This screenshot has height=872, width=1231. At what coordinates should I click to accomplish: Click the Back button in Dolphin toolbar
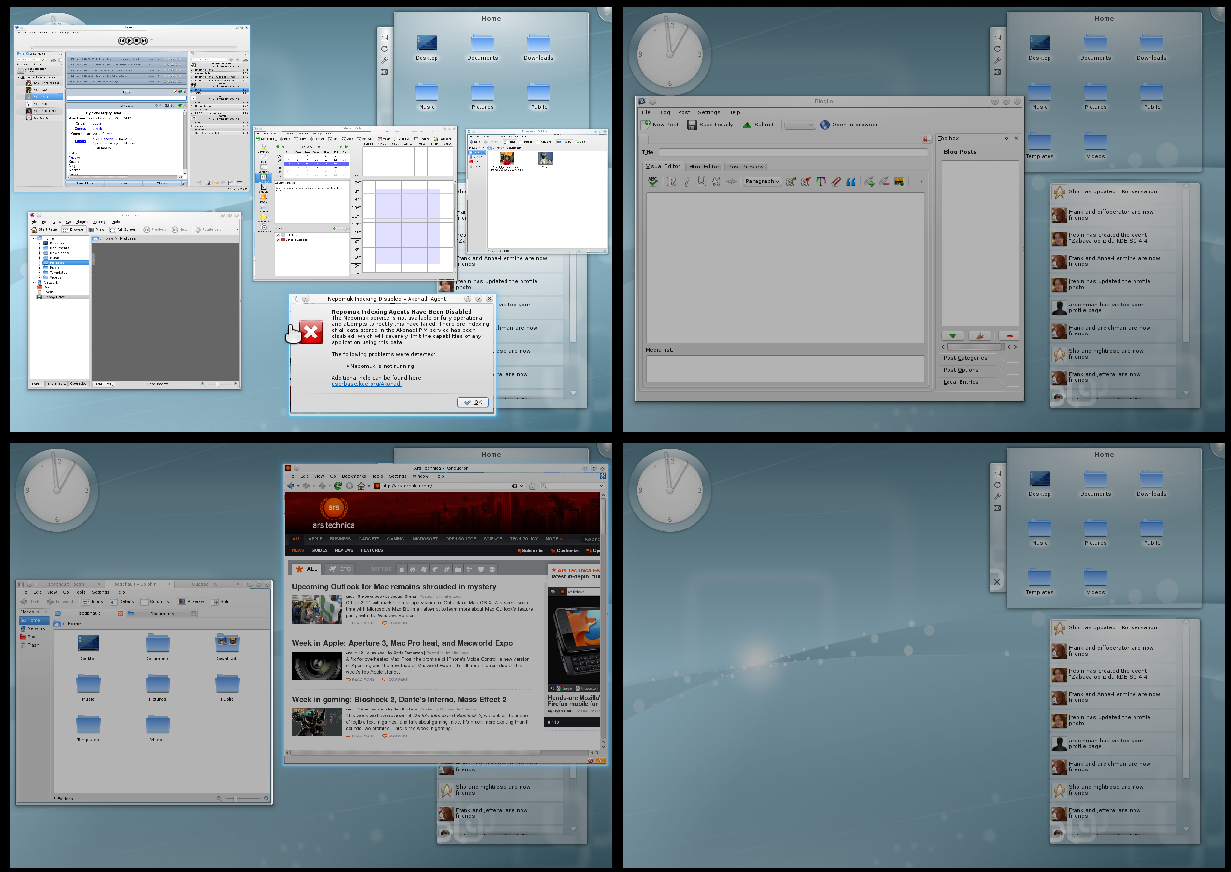(x=29, y=602)
